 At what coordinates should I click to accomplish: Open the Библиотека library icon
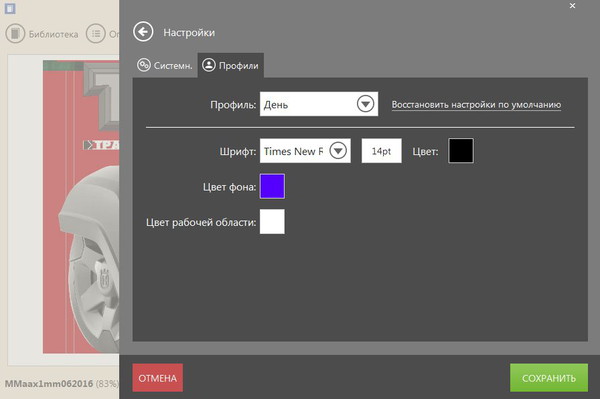pyautogui.click(x=15, y=34)
